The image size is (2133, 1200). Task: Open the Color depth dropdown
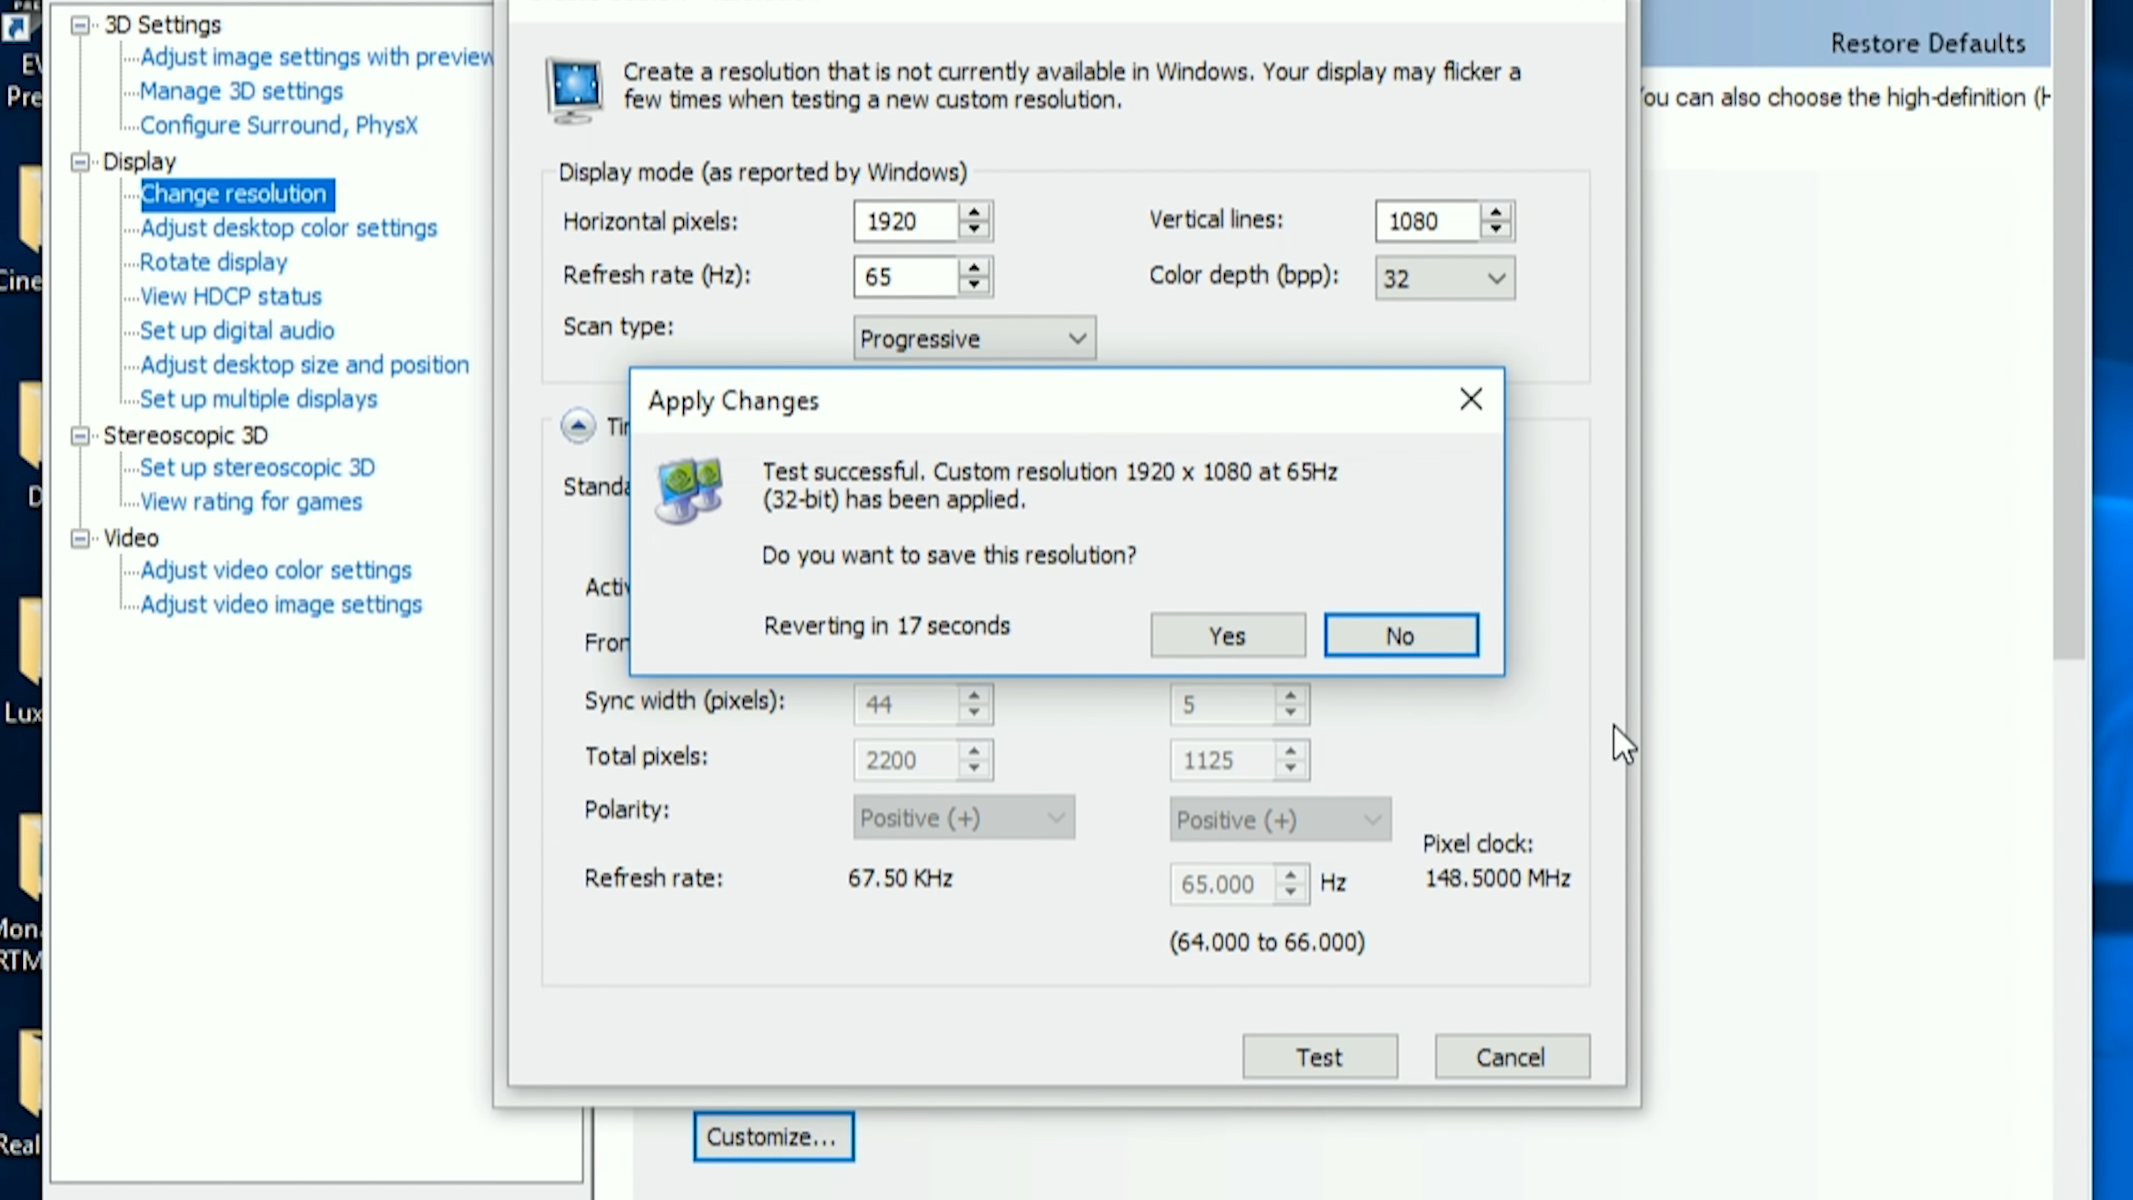tap(1444, 279)
